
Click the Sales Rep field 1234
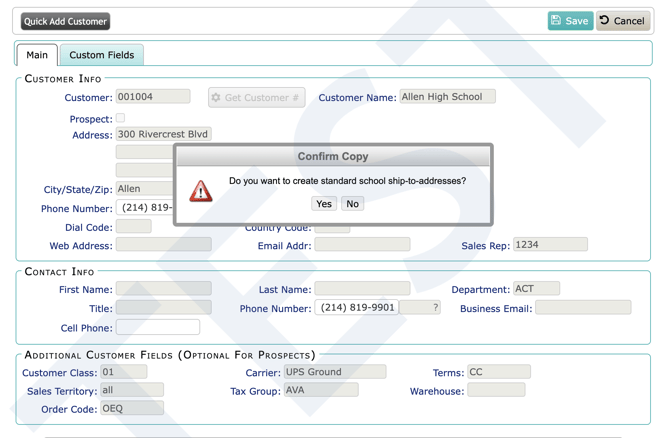coord(550,244)
